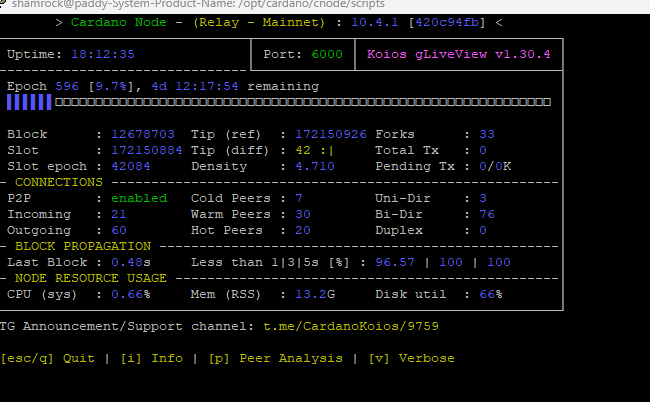Click the 'Less than 1|3|5s [%]' label

click(270, 262)
